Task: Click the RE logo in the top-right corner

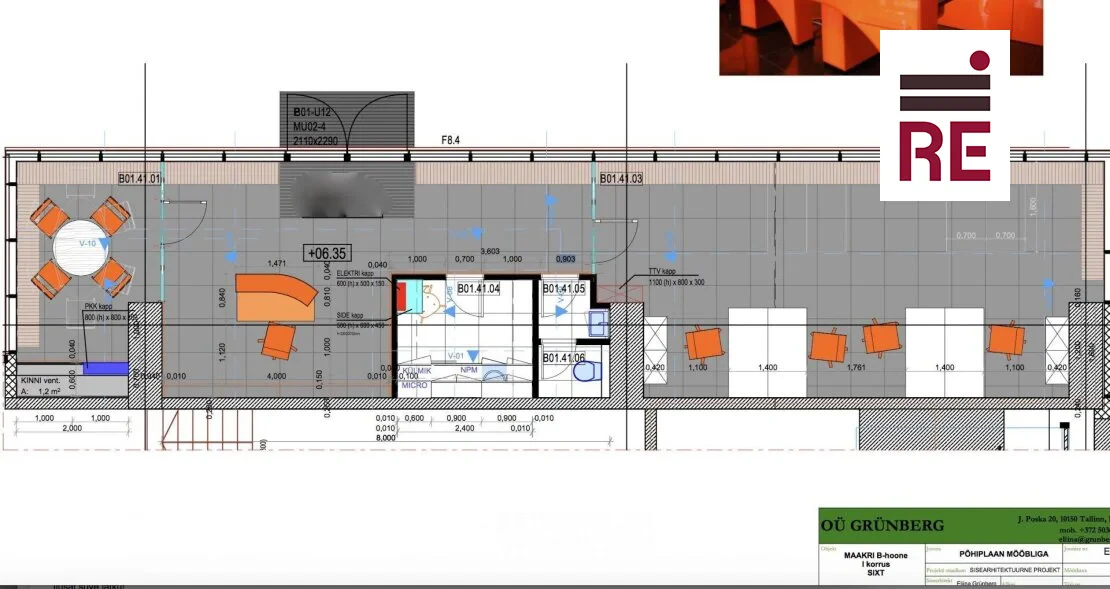Action: [944, 115]
